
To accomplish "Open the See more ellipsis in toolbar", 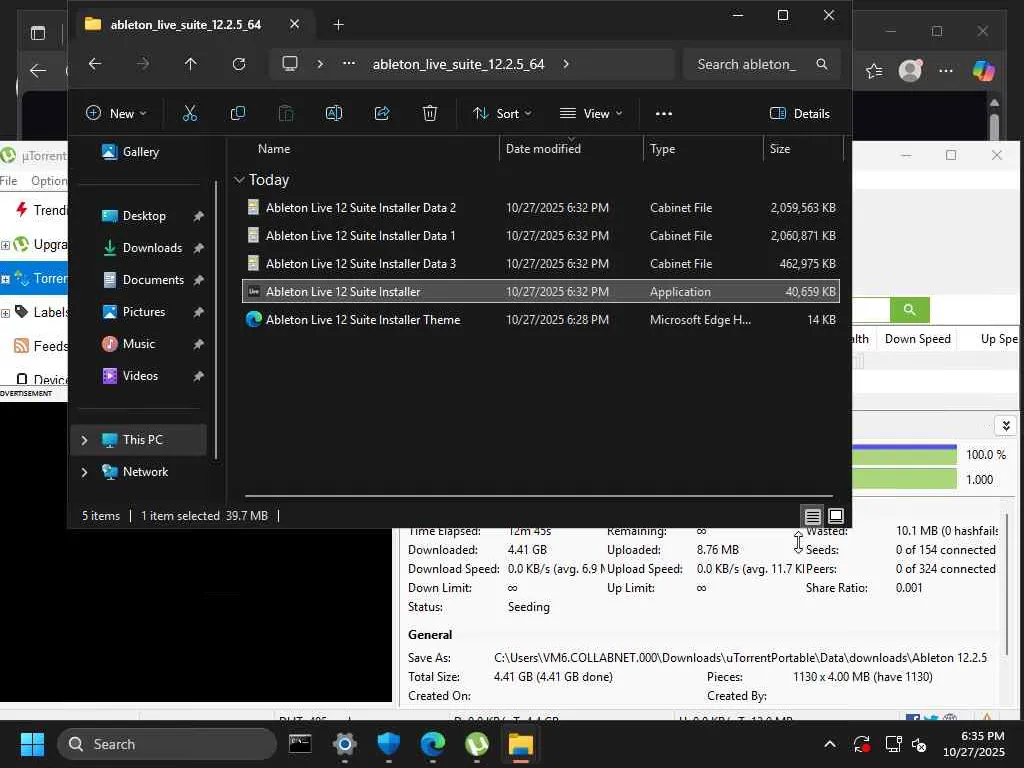I will [x=664, y=114].
